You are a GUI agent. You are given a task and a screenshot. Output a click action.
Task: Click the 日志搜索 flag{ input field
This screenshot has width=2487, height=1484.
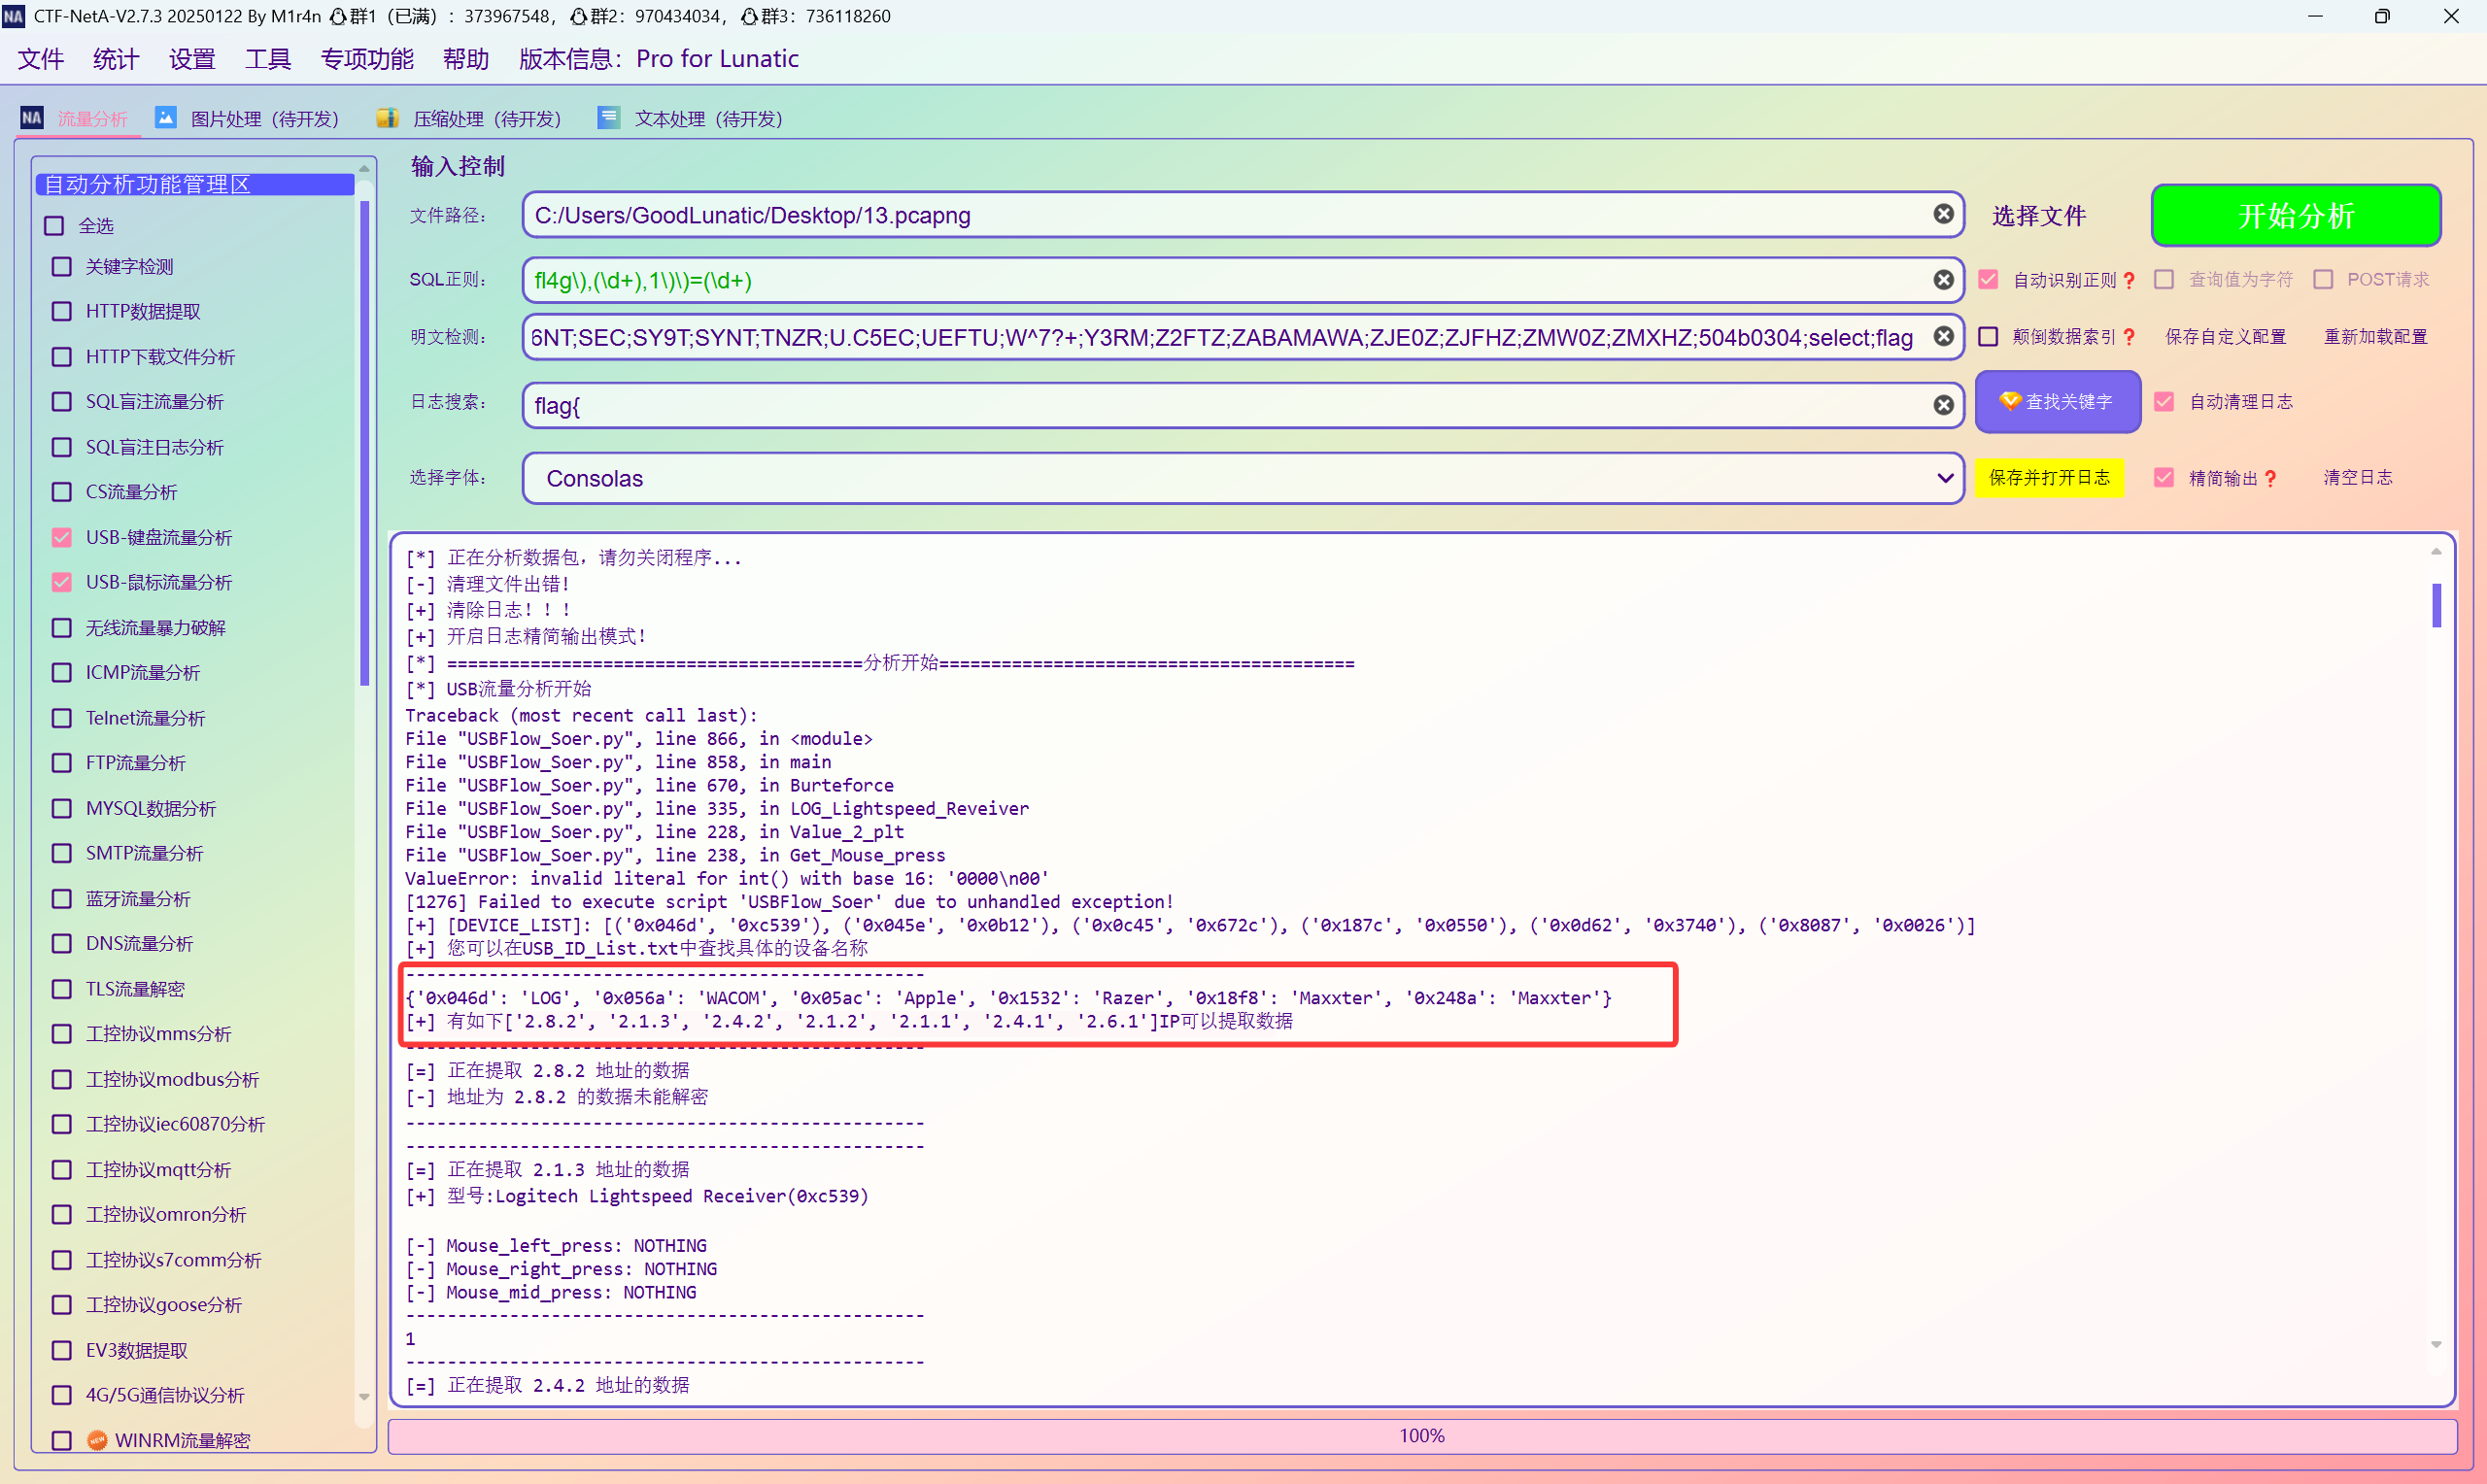pos(1242,405)
